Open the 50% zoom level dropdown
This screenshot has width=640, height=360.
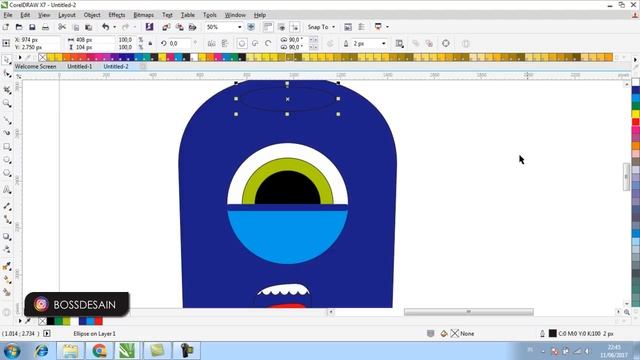point(240,27)
